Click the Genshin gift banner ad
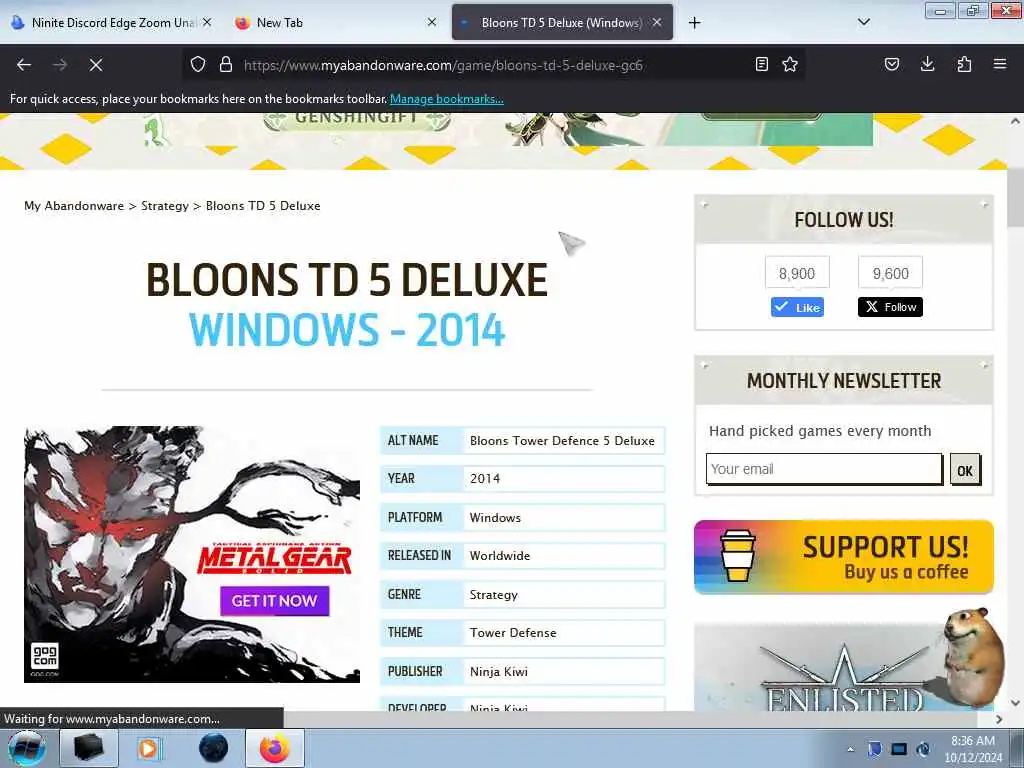Image resolution: width=1024 pixels, height=768 pixels. [509, 129]
